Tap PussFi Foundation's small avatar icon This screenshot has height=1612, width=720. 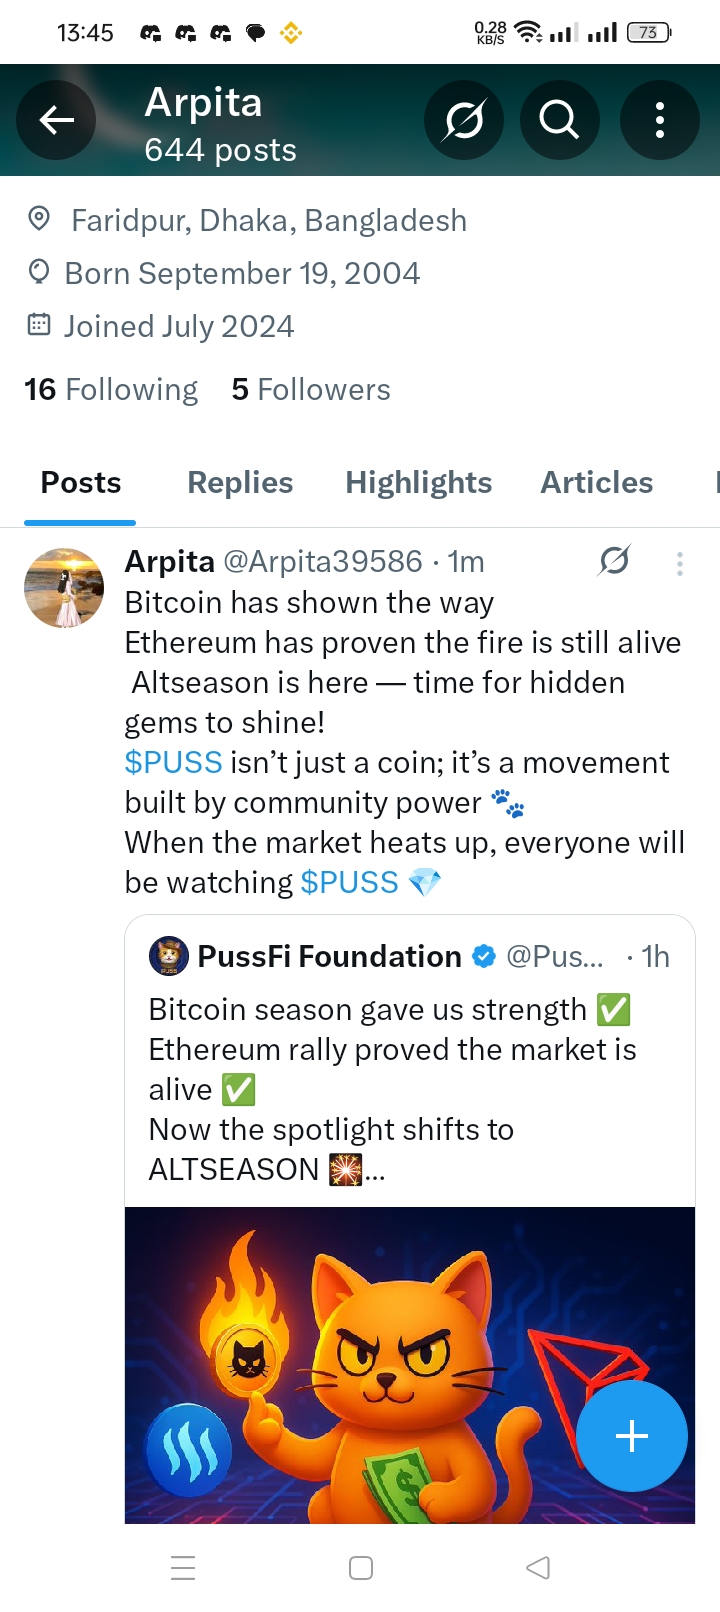tap(168, 956)
